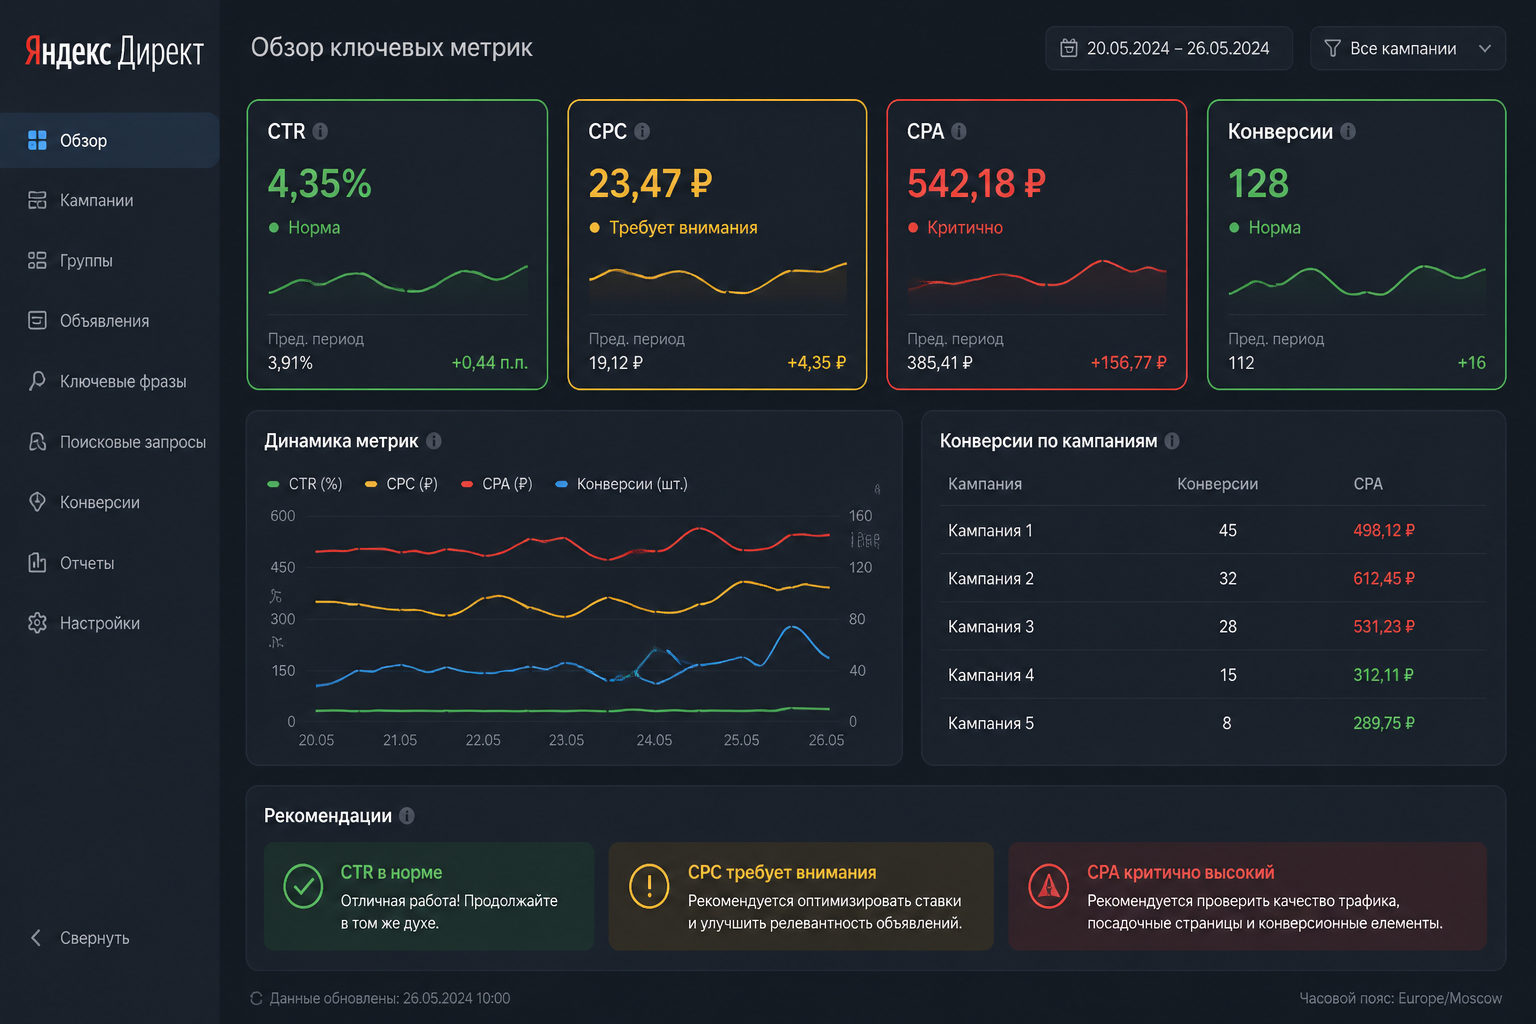Click the Обзор grid icon in sidebar

pos(37,140)
